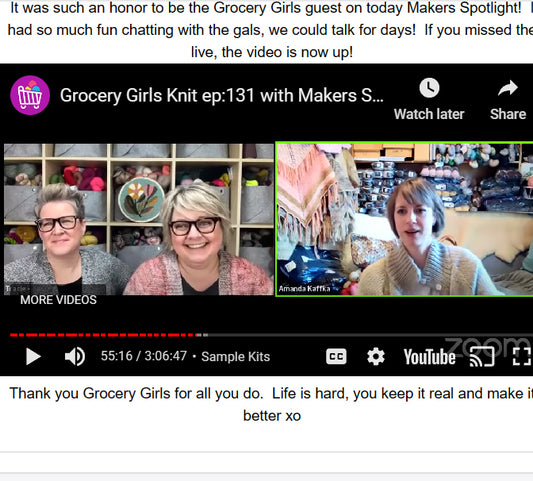Mute the video volume speaker icon
This screenshot has height=481, width=533.
[x=75, y=357]
